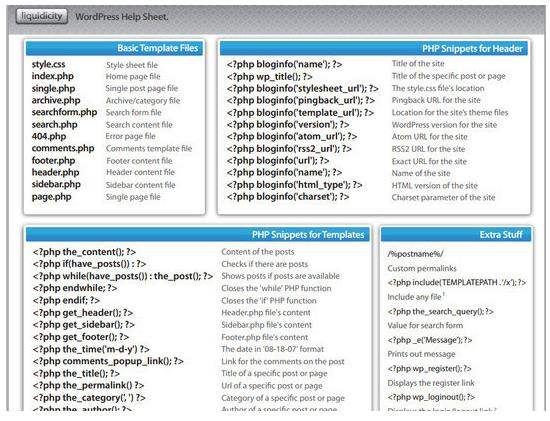Select the footer.php entry

click(x=53, y=160)
